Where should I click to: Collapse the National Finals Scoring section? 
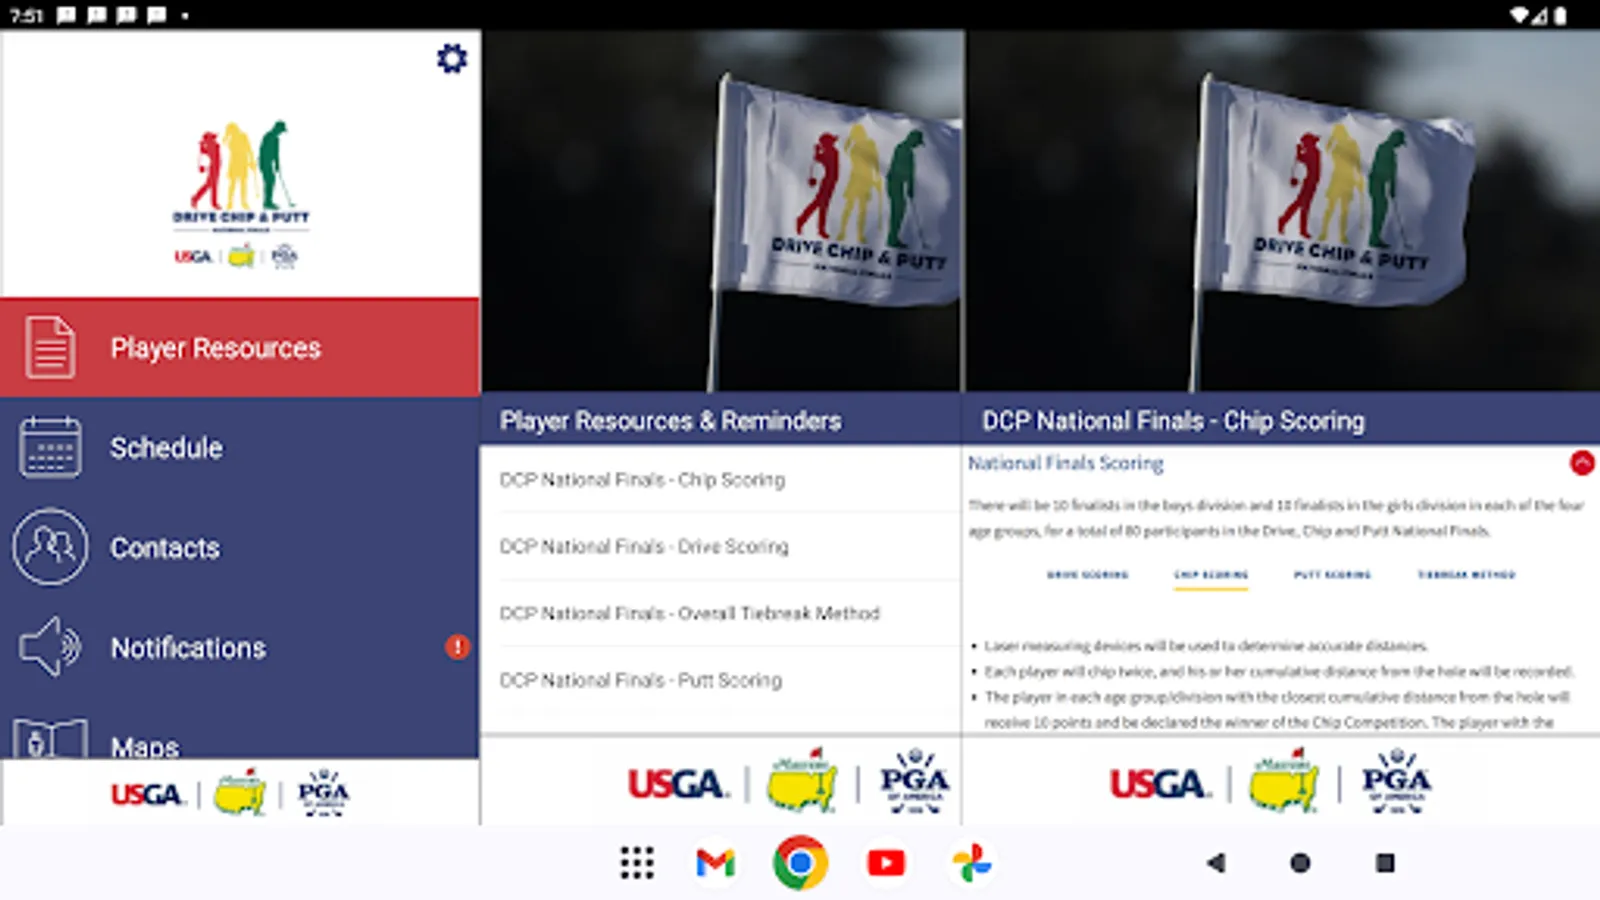pyautogui.click(x=1581, y=462)
